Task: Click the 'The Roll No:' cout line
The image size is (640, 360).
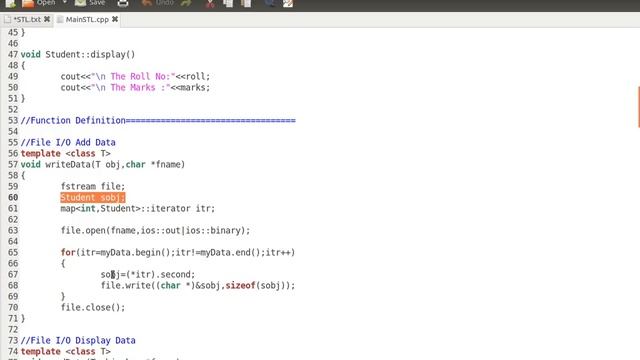Action: pos(135,77)
